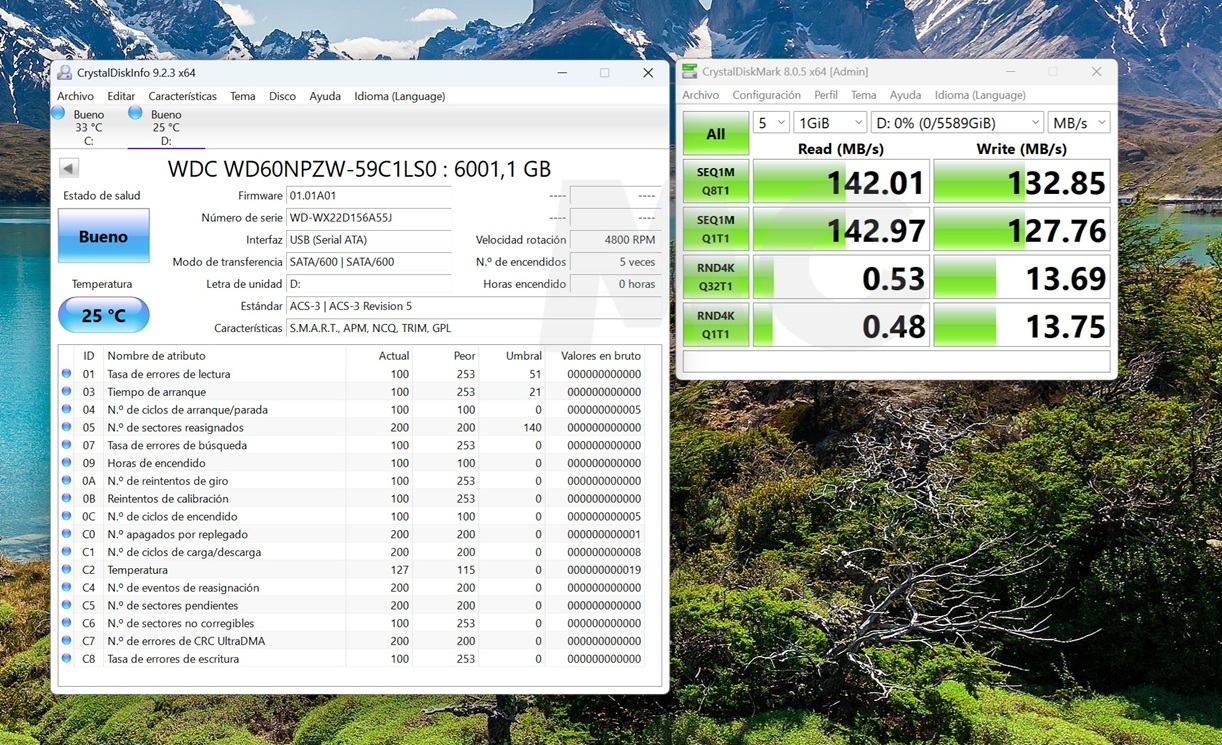Open the test count dropdown showing 5
Image resolution: width=1222 pixels, height=745 pixels.
771,122
